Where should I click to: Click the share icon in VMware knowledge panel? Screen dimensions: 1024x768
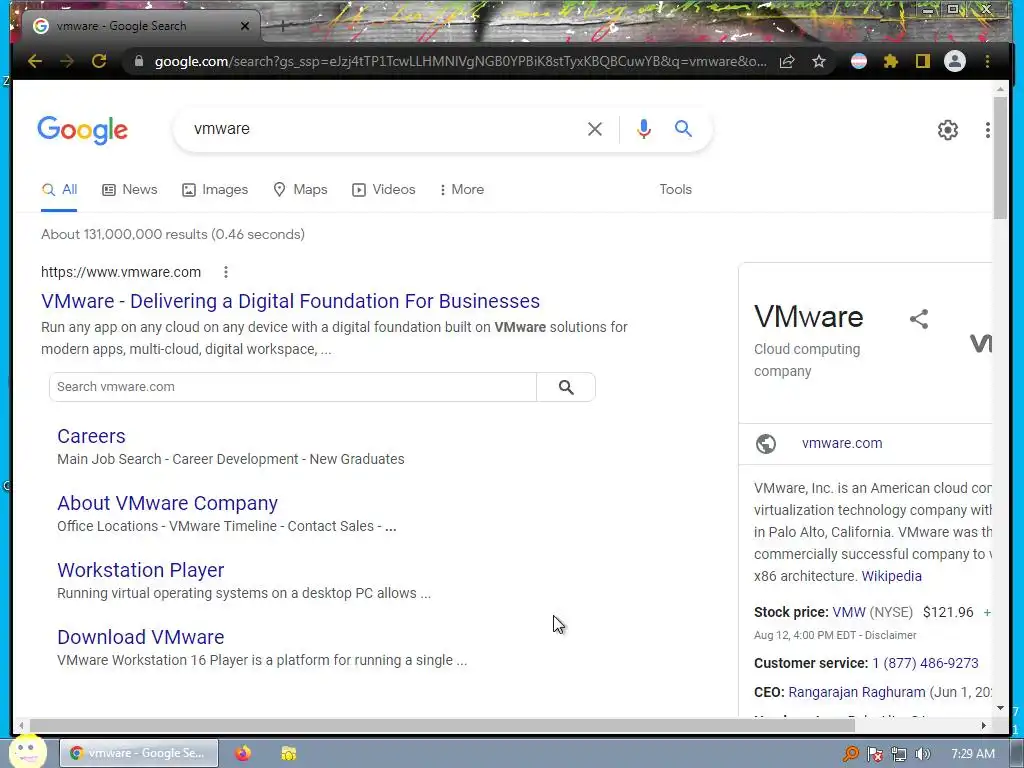919,319
